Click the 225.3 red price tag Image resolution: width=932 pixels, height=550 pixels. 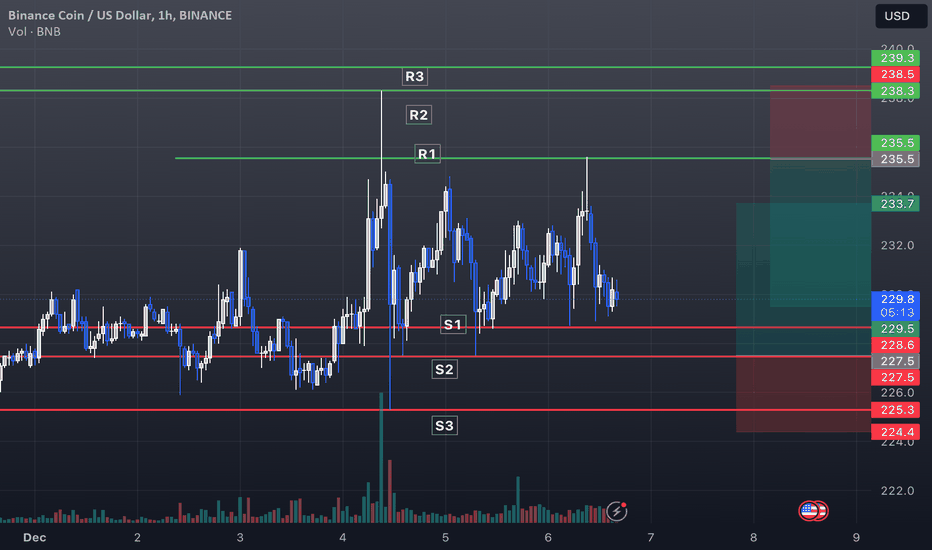point(895,410)
